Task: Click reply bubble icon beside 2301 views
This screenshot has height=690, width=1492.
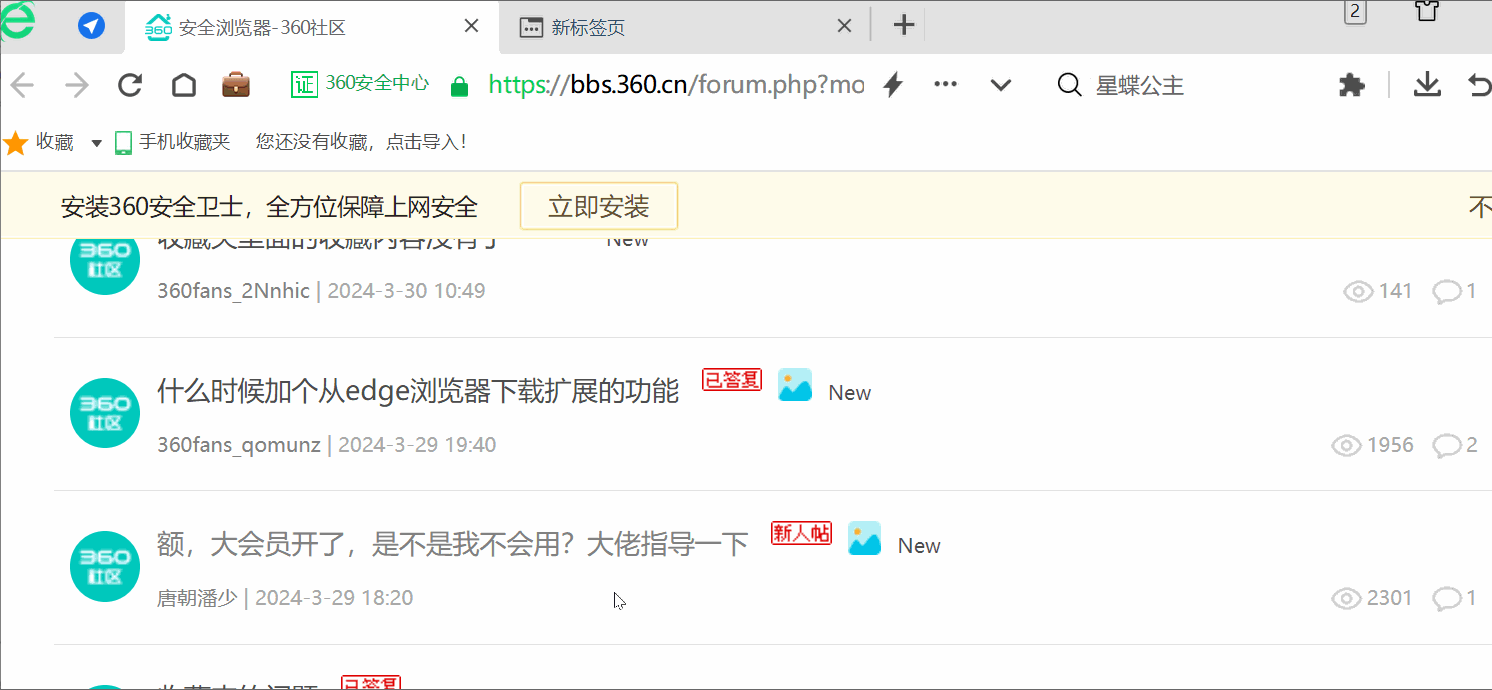Action: tap(1447, 598)
